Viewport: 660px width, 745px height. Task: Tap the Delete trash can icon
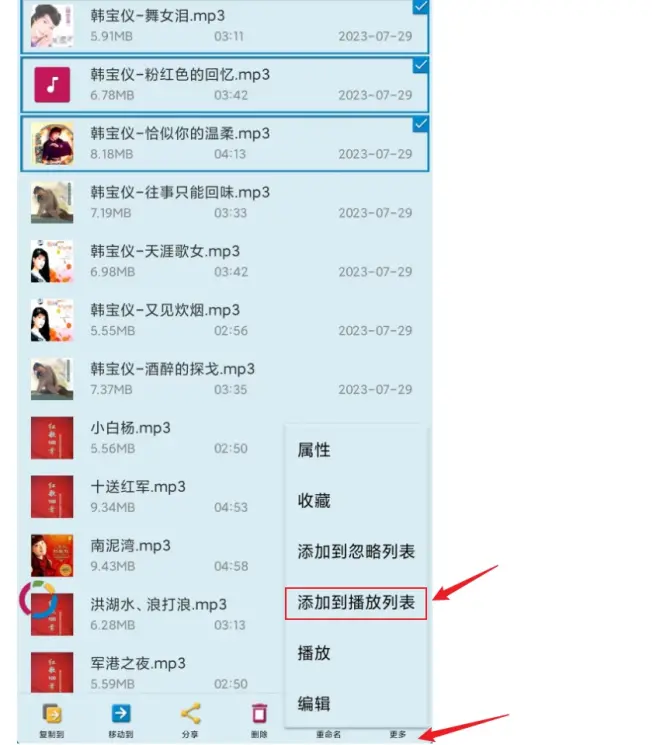[259, 714]
